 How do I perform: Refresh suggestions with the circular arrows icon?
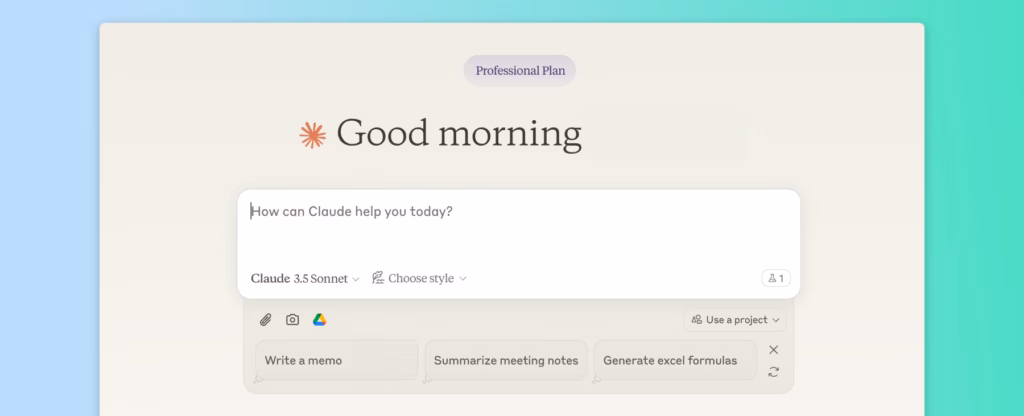[x=773, y=372]
